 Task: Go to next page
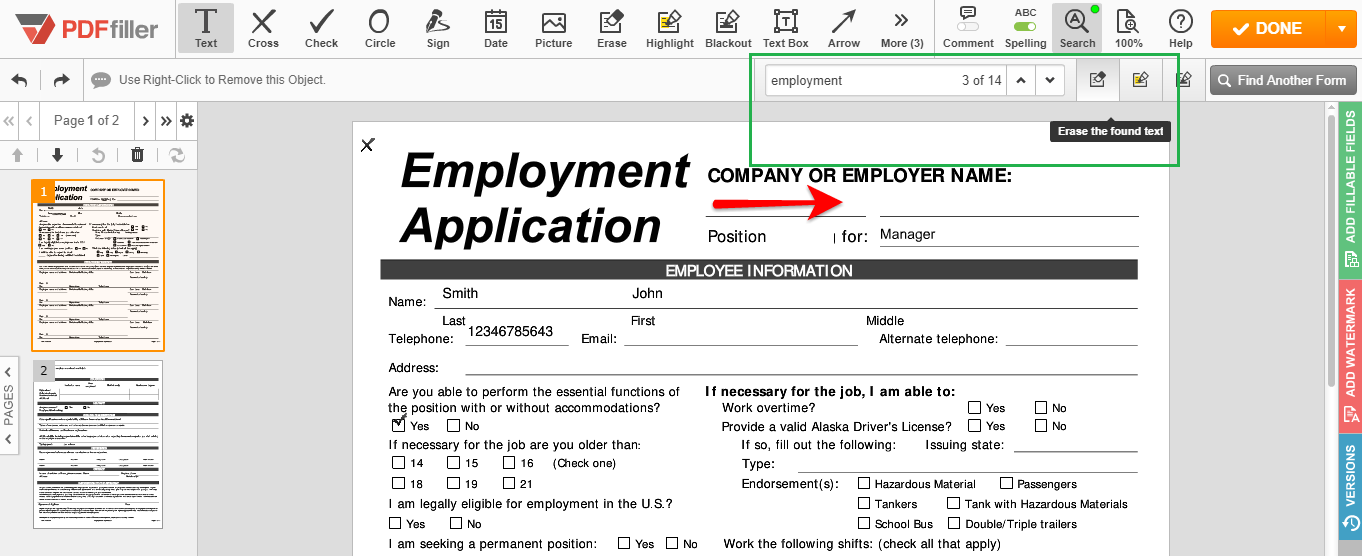point(146,121)
